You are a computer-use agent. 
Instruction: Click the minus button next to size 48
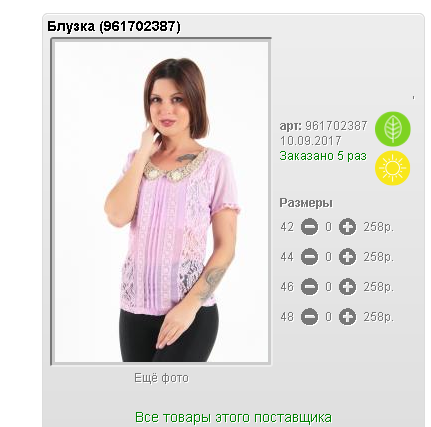coord(309,317)
